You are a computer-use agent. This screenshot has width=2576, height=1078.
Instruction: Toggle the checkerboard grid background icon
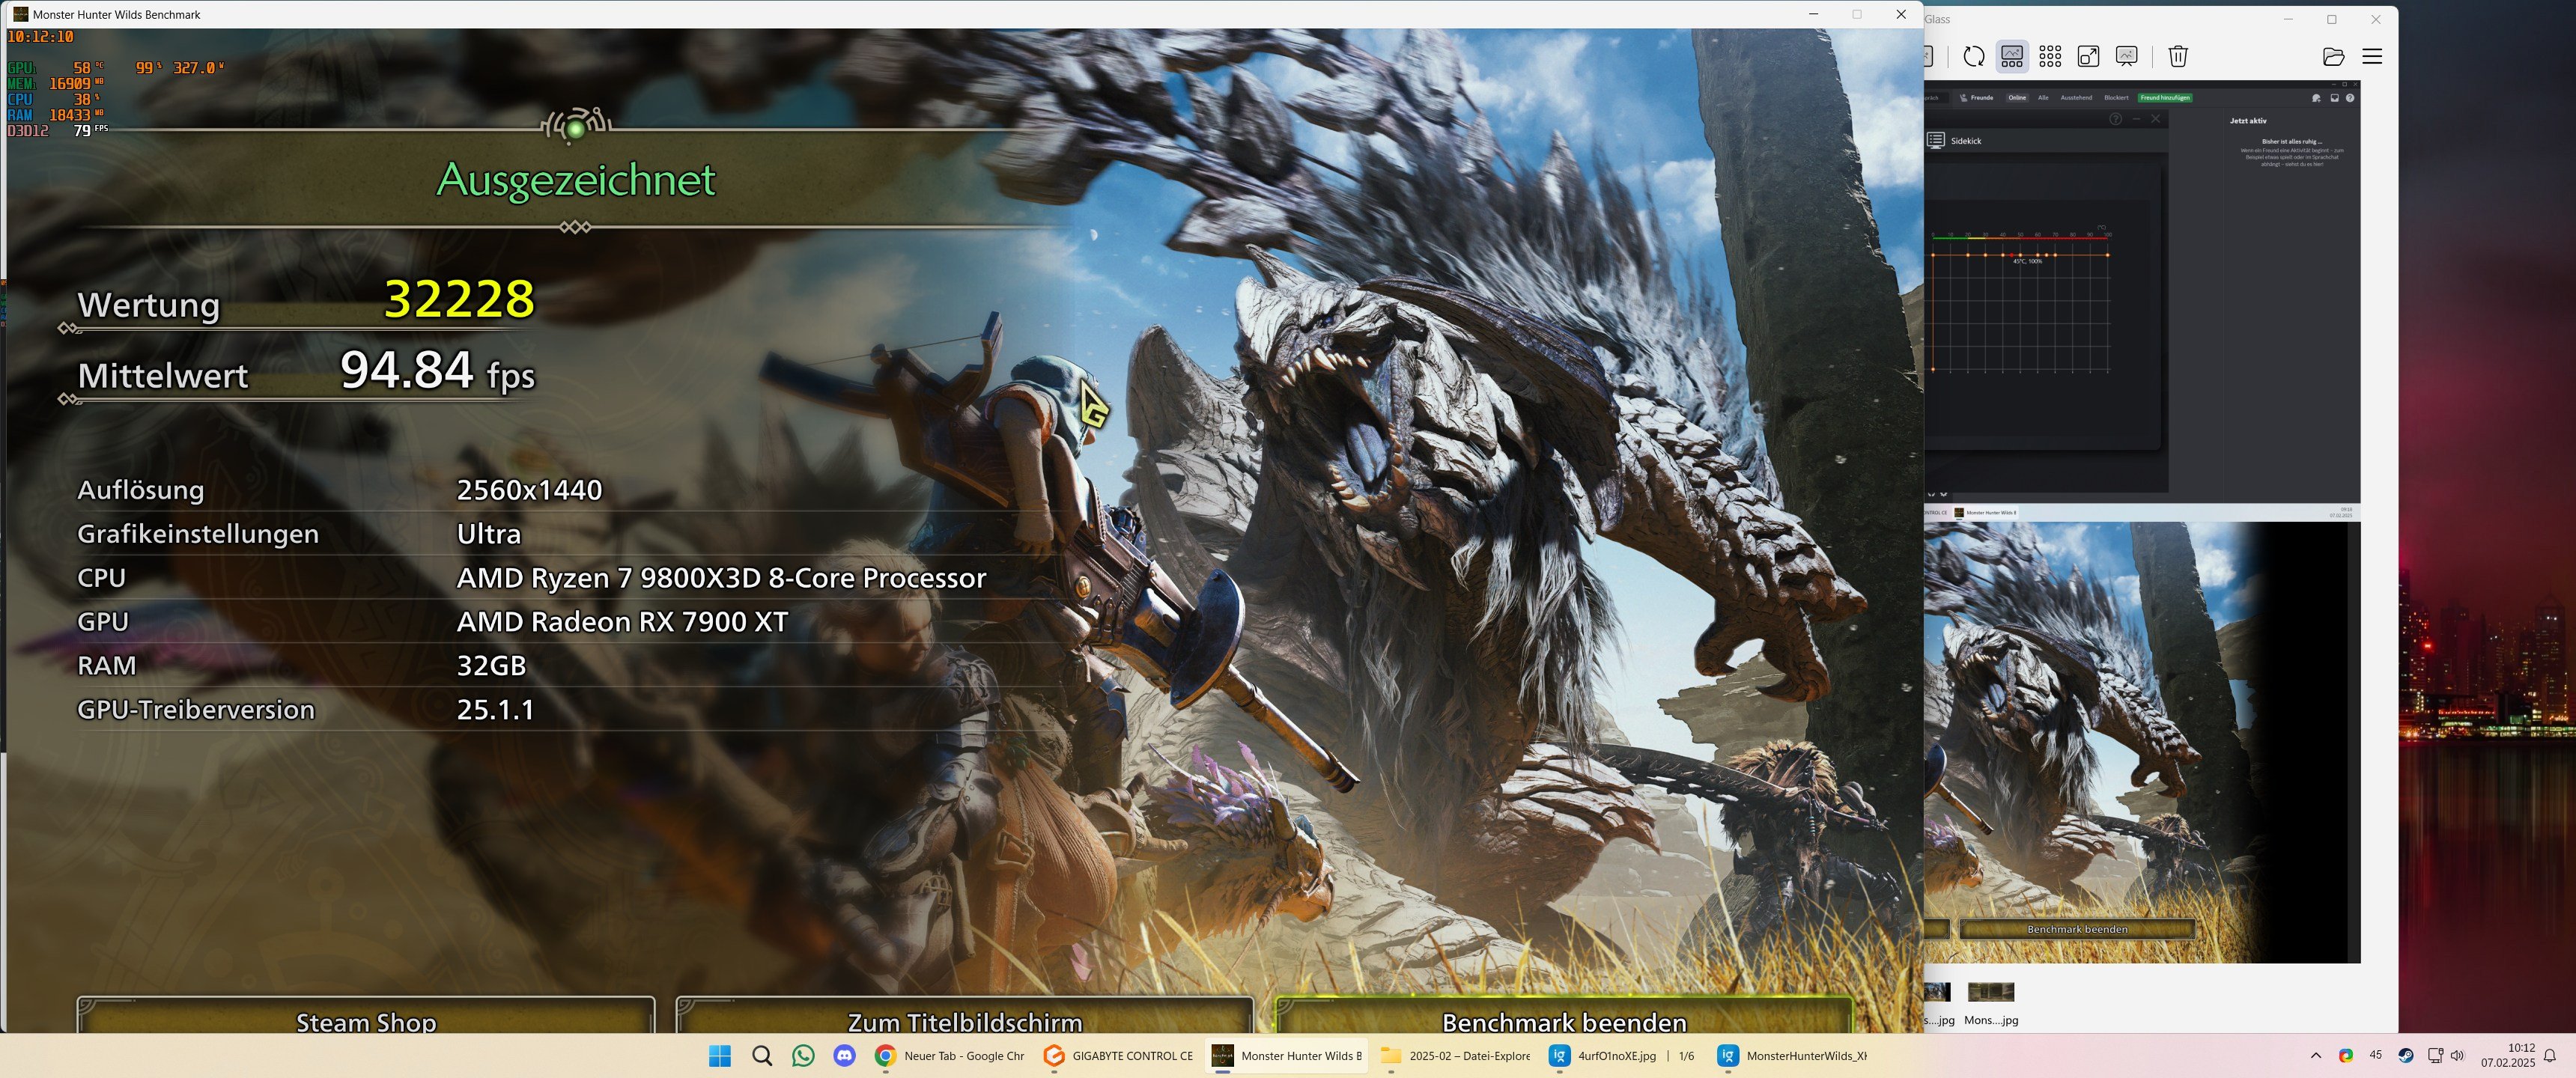pyautogui.click(x=2050, y=57)
